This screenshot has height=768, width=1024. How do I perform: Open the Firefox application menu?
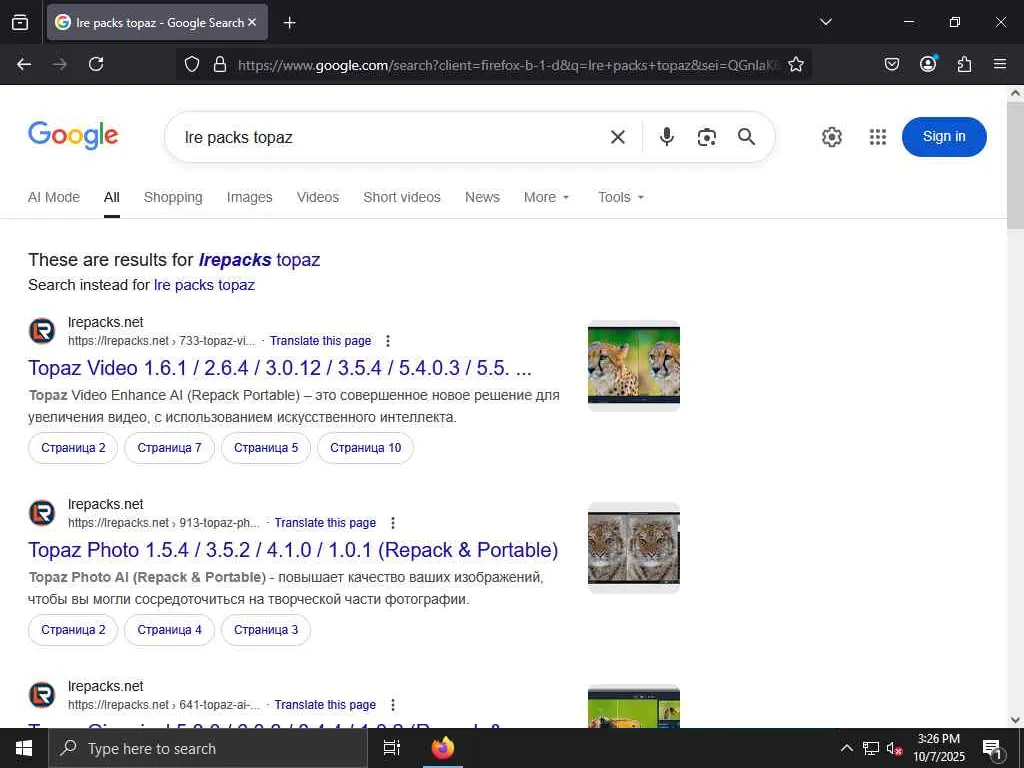1000,64
